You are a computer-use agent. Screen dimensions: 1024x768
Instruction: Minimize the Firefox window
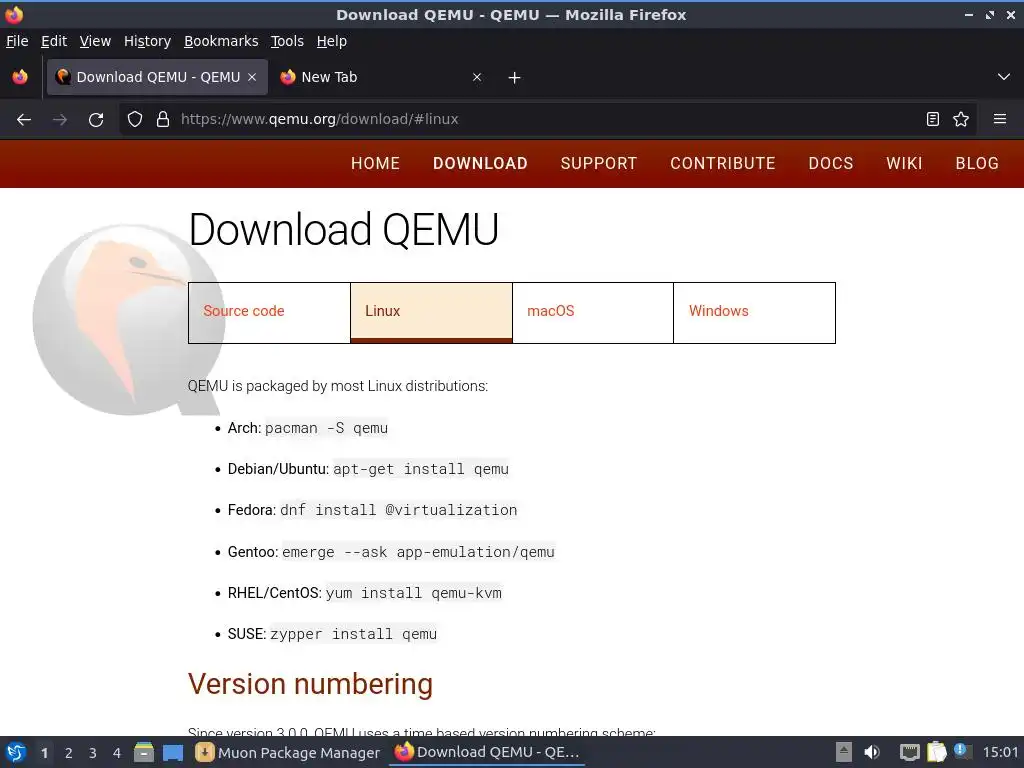[969, 14]
